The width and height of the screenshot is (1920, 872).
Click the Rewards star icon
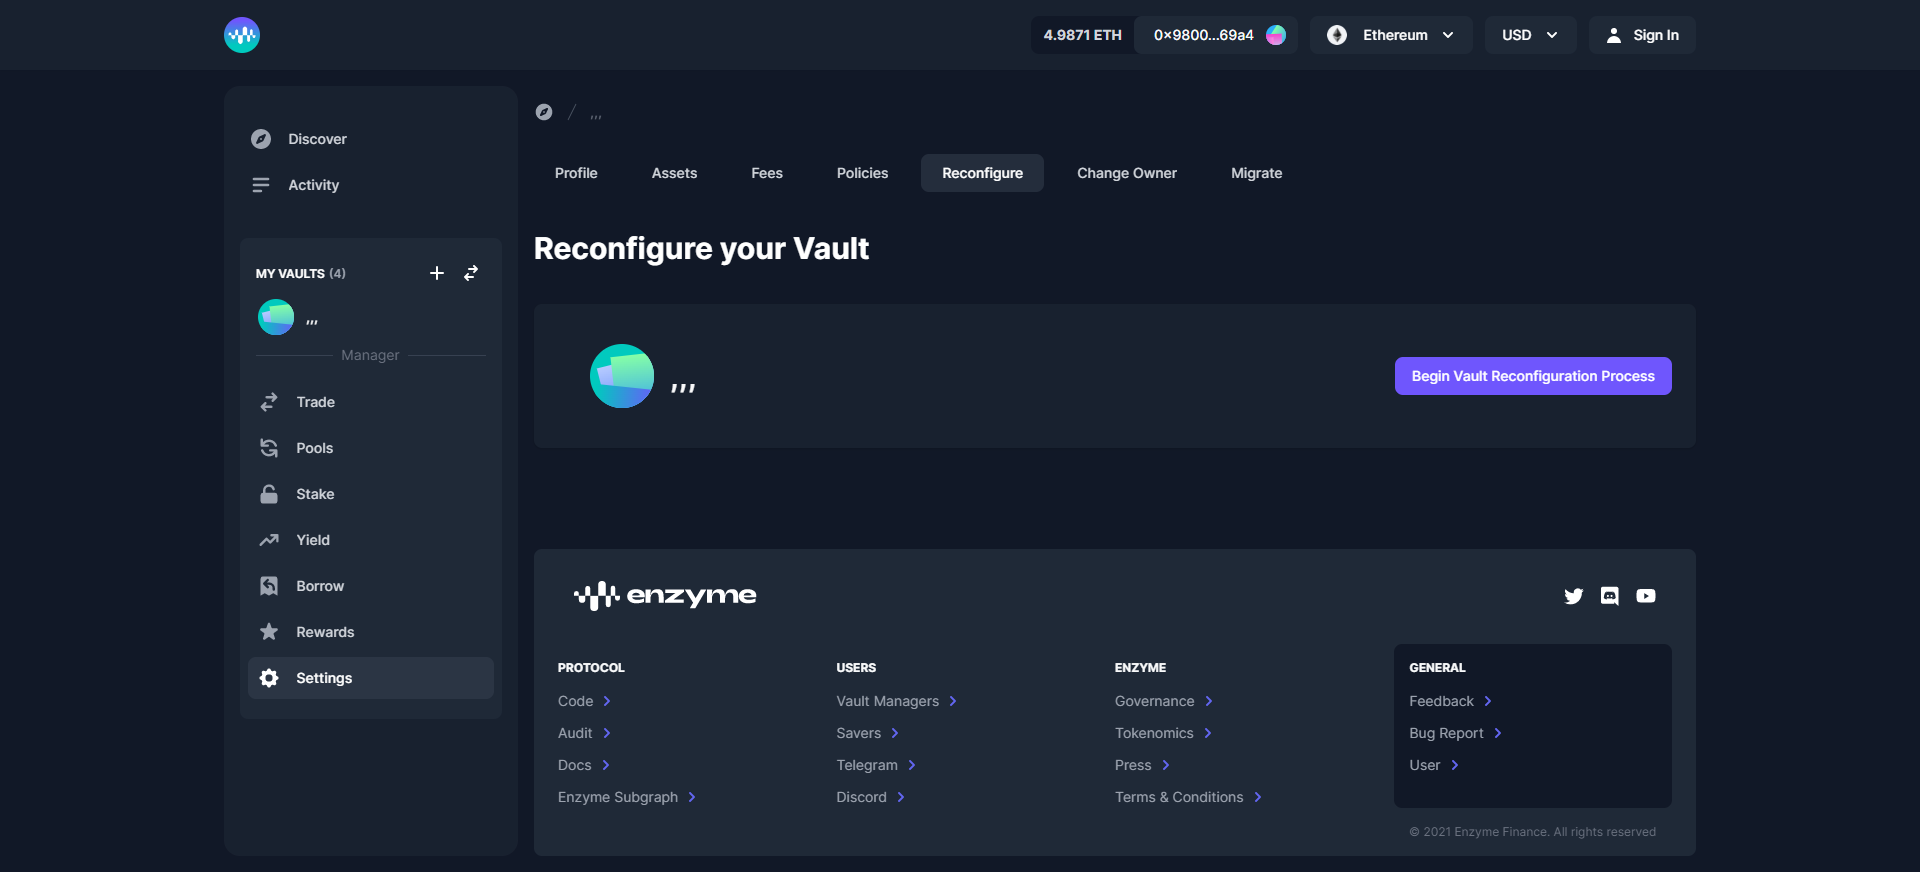click(269, 632)
